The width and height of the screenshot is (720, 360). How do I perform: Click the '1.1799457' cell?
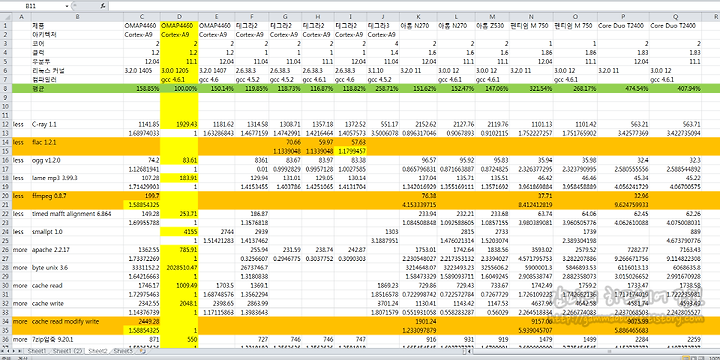(350, 151)
